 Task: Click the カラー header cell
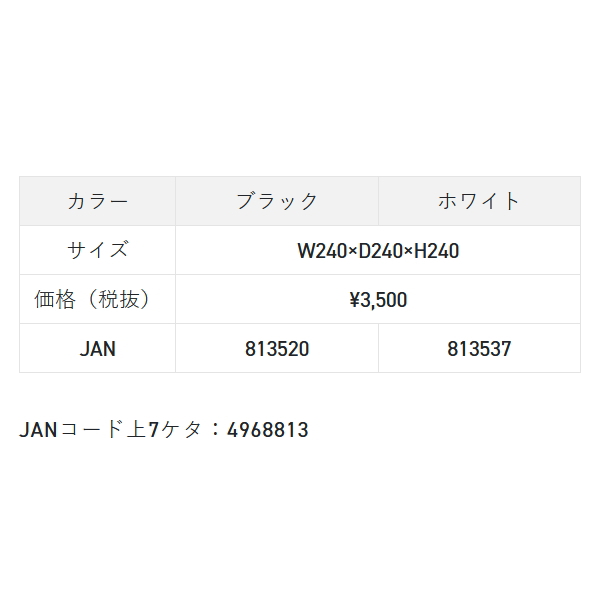[97, 201]
